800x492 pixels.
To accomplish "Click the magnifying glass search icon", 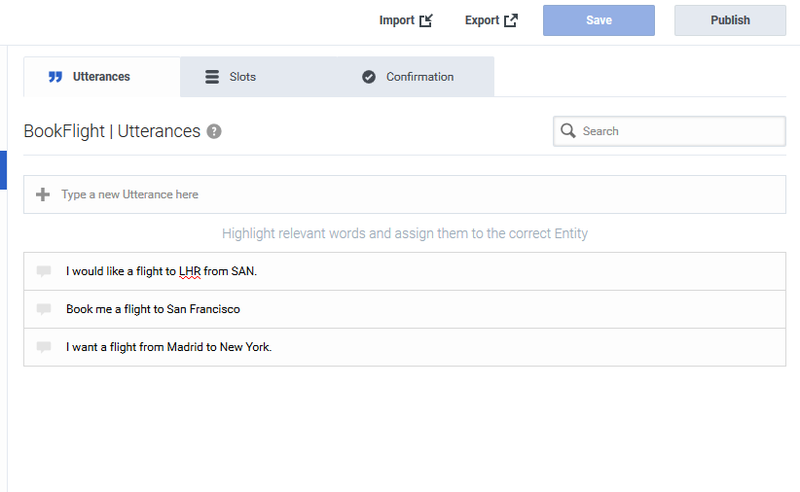I will (x=568, y=131).
